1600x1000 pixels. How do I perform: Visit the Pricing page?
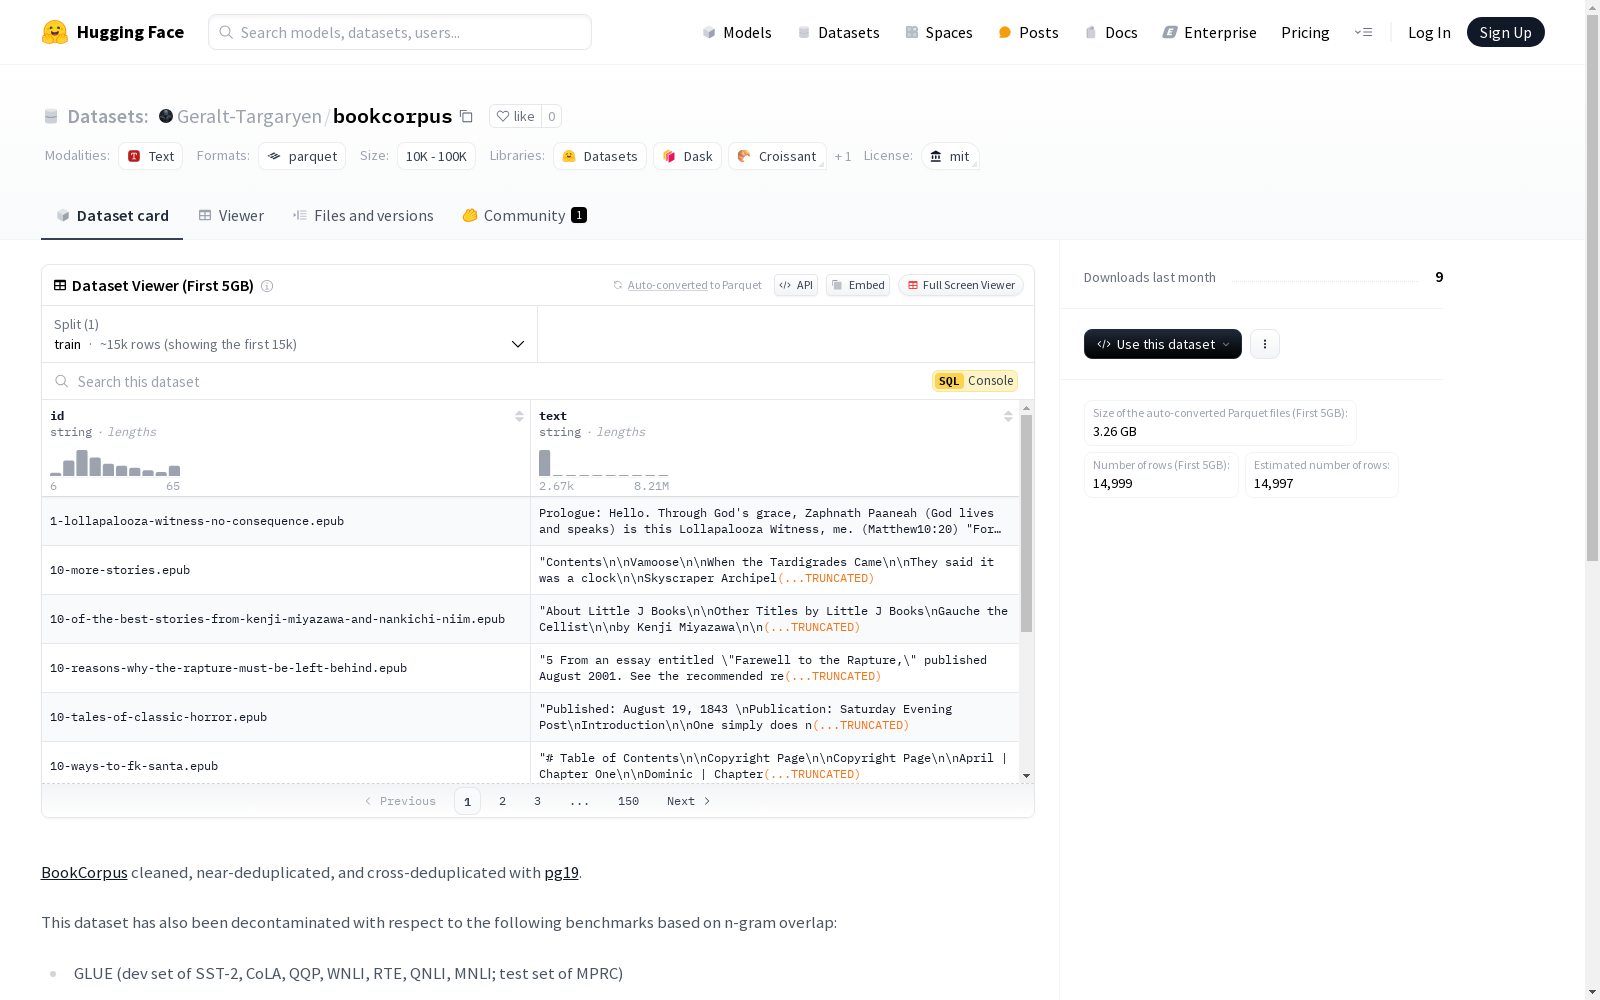[1305, 32]
